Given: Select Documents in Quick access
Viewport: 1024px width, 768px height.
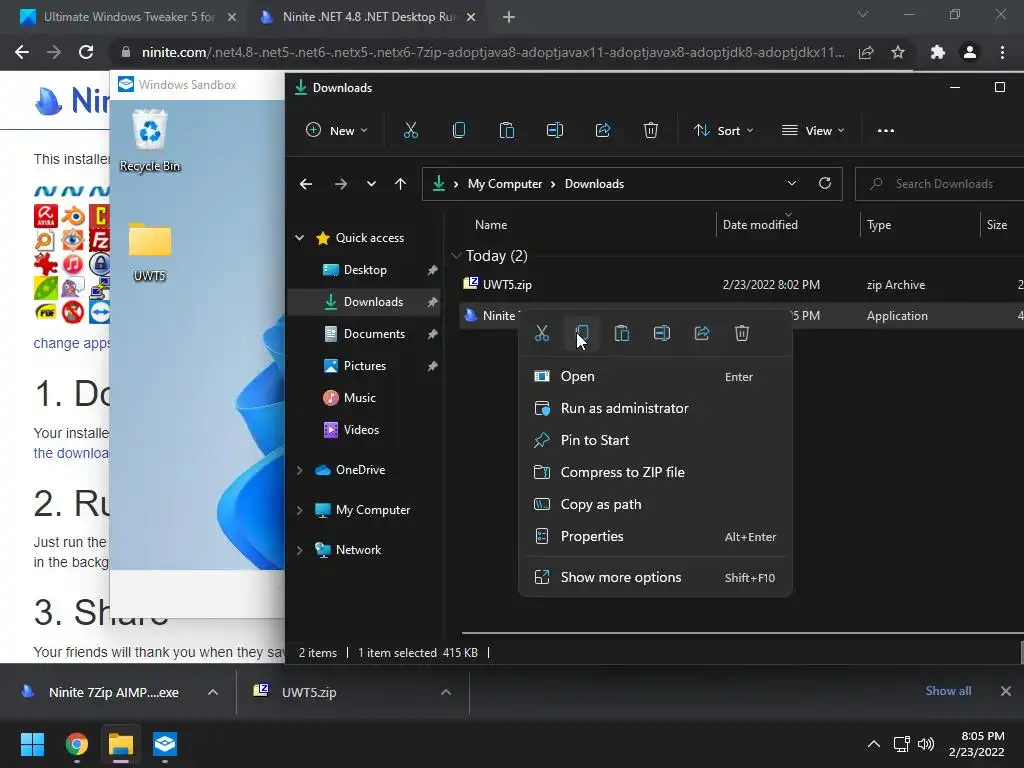Looking at the screenshot, I should [x=363, y=334].
